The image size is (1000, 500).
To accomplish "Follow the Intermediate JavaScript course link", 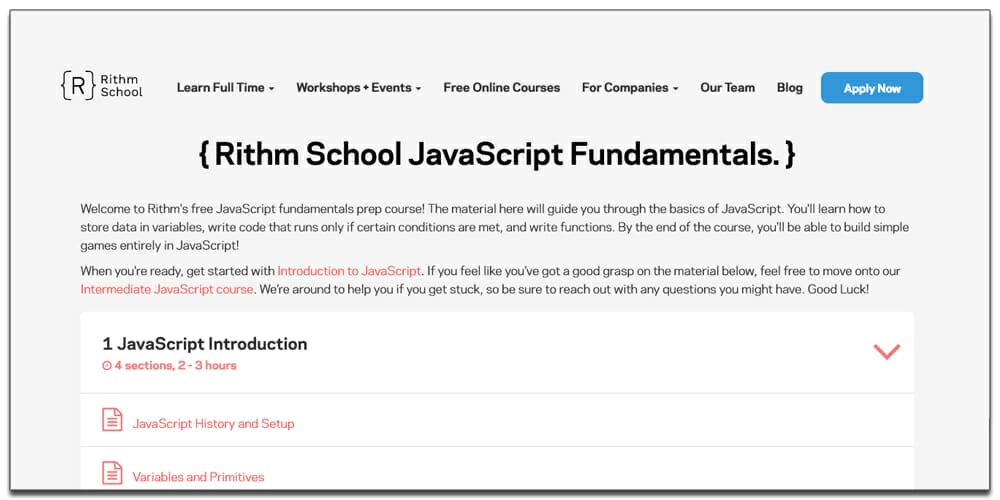I will (x=167, y=290).
